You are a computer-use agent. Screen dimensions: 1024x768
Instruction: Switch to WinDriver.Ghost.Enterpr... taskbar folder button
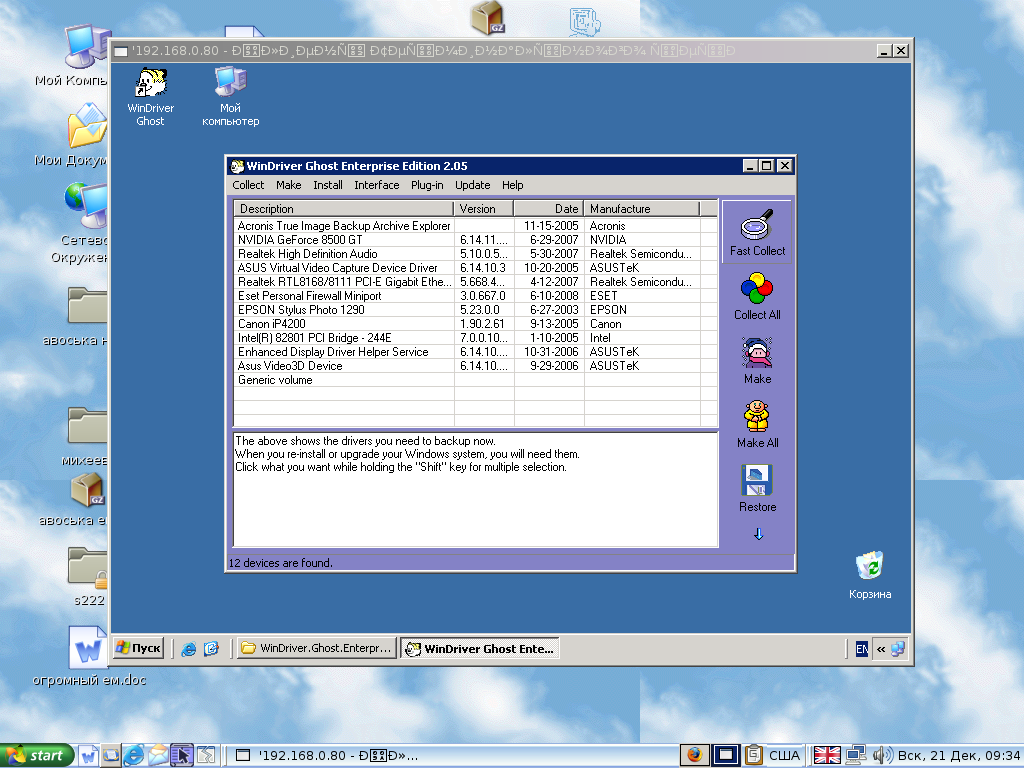point(316,648)
